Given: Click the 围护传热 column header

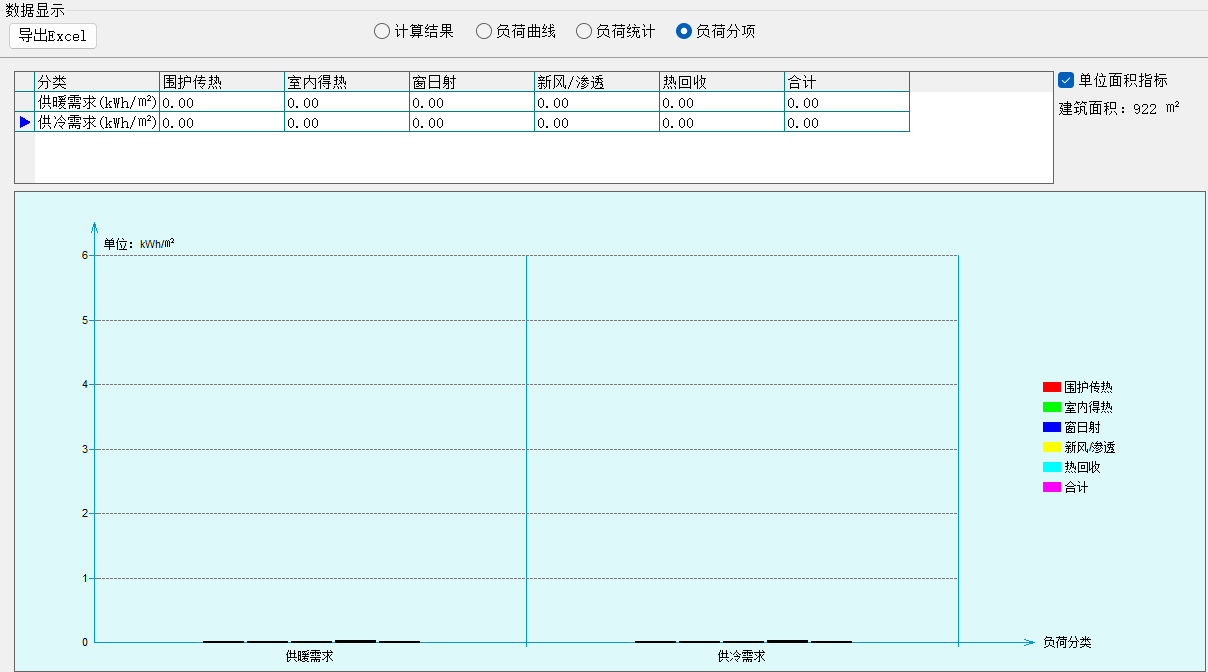Looking at the screenshot, I should click(x=222, y=82).
